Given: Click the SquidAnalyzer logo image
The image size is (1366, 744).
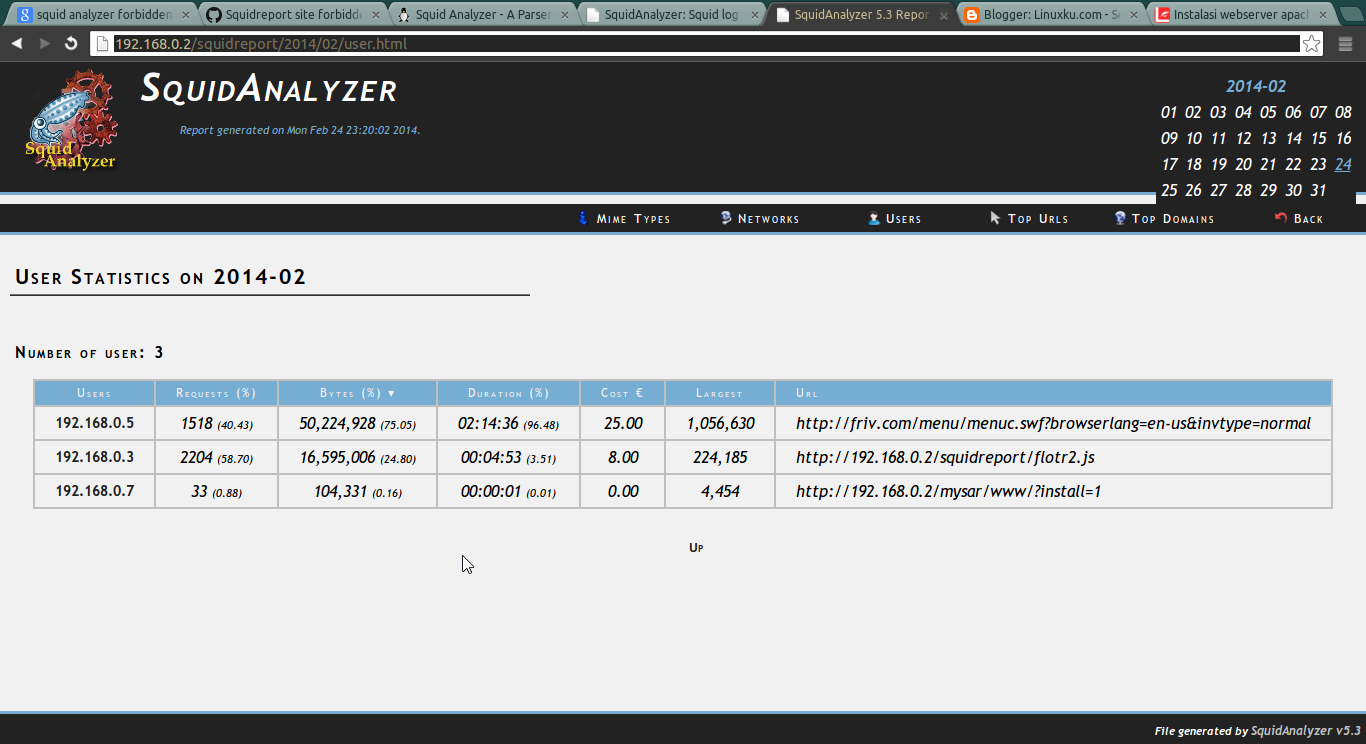Looking at the screenshot, I should tap(72, 120).
